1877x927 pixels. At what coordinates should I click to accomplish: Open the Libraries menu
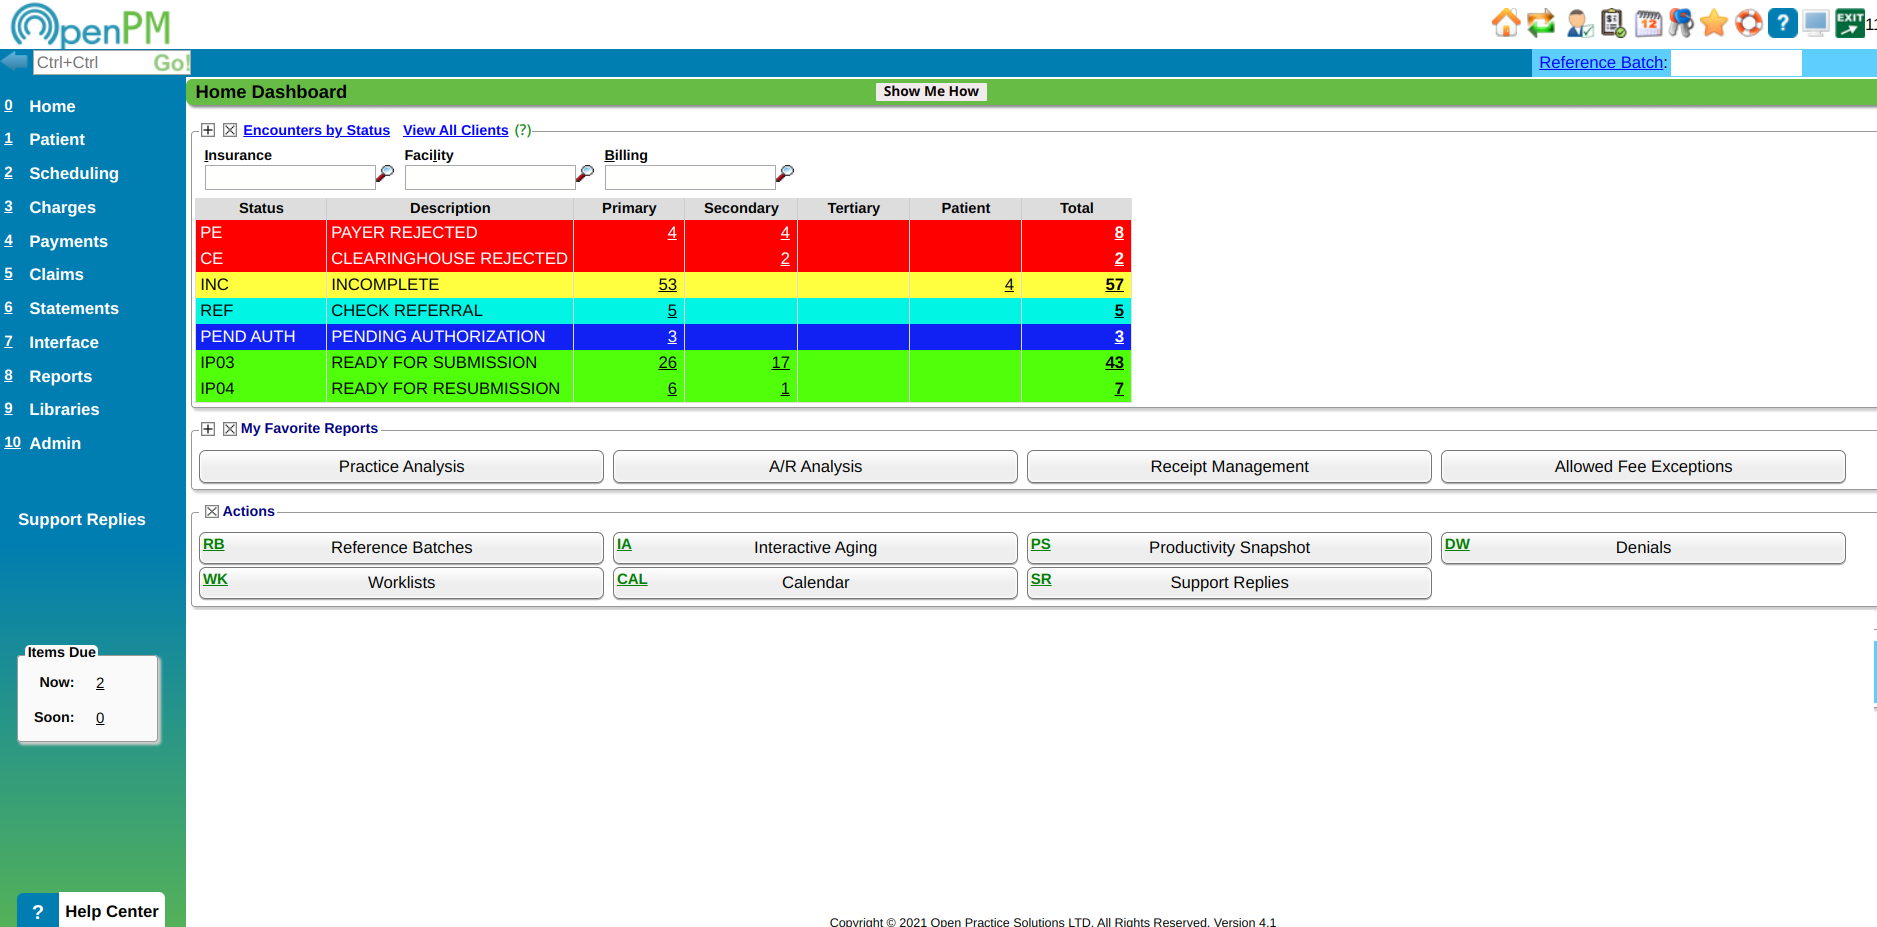tap(64, 409)
